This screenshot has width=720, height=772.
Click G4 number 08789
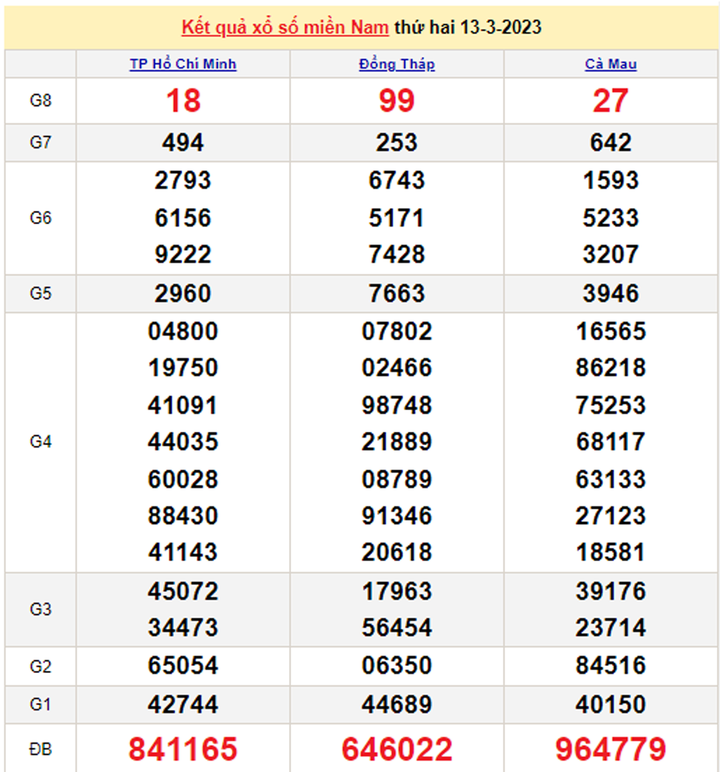tap(397, 479)
